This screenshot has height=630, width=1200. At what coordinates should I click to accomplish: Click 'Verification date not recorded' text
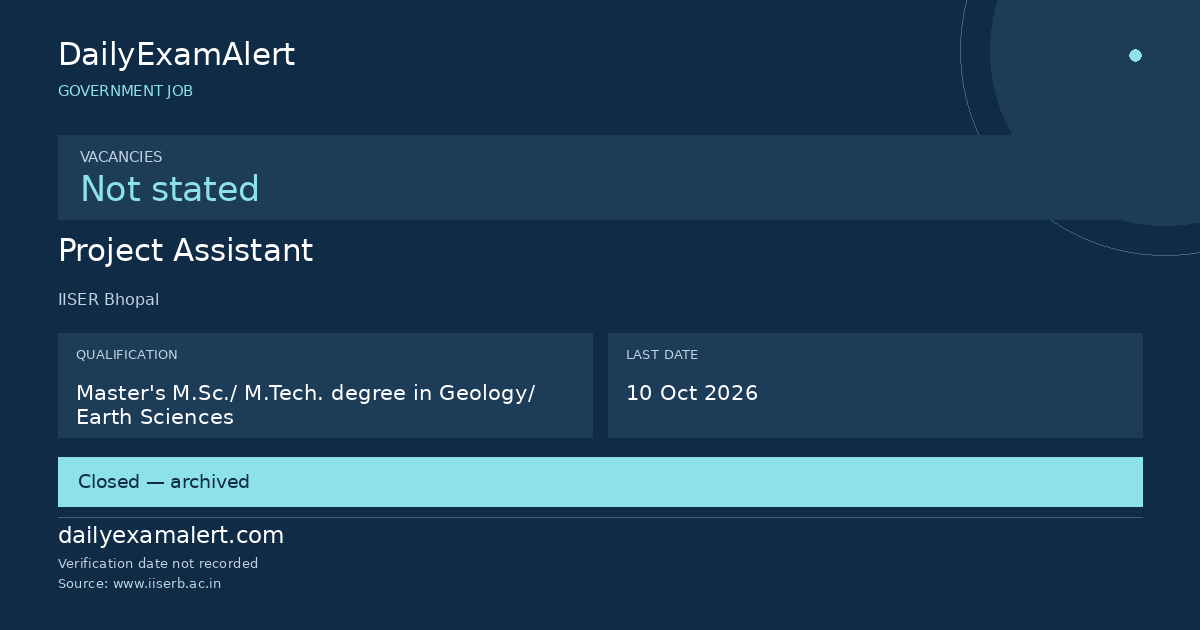158,564
